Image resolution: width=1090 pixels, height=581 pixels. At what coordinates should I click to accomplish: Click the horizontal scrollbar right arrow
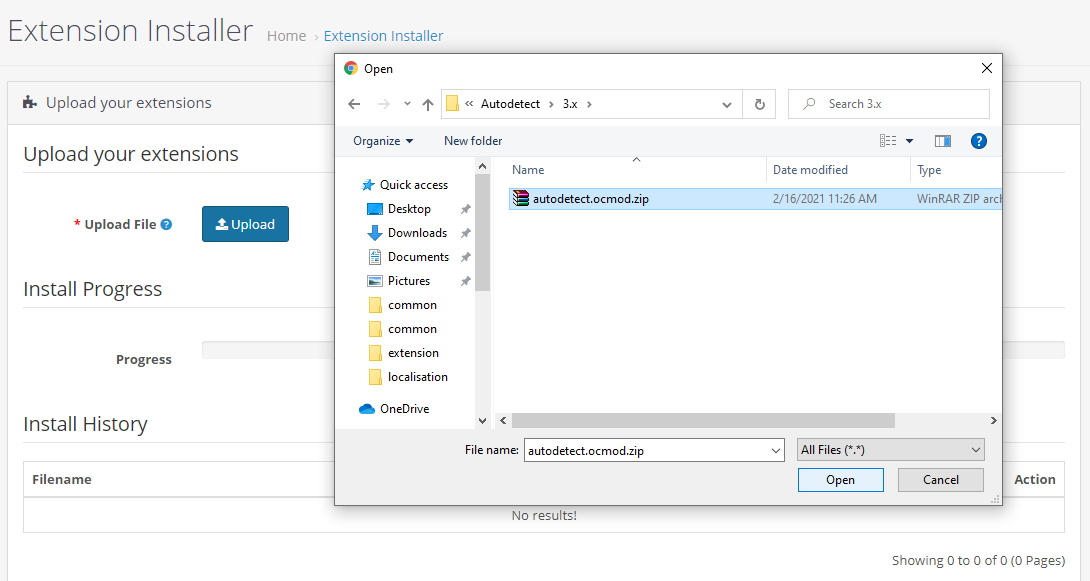(x=993, y=420)
